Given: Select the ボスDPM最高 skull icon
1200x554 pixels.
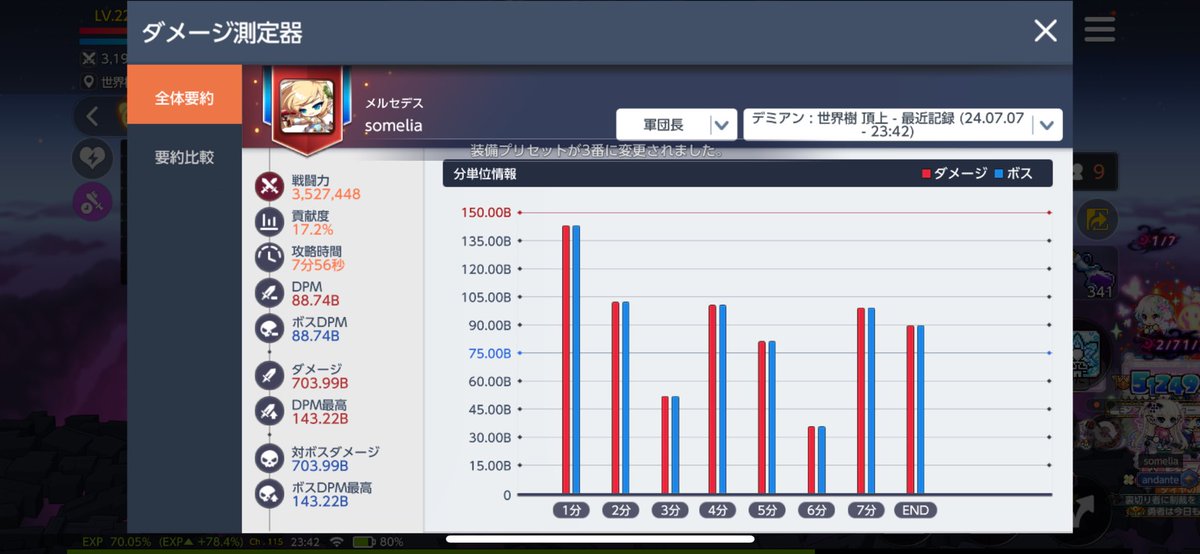Looking at the screenshot, I should 270,495.
